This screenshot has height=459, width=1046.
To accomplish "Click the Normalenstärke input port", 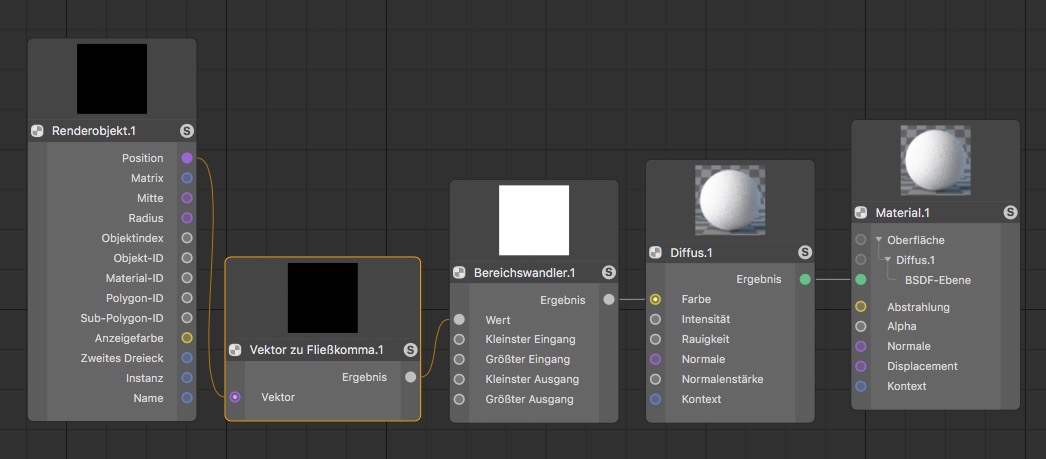I will 655,379.
